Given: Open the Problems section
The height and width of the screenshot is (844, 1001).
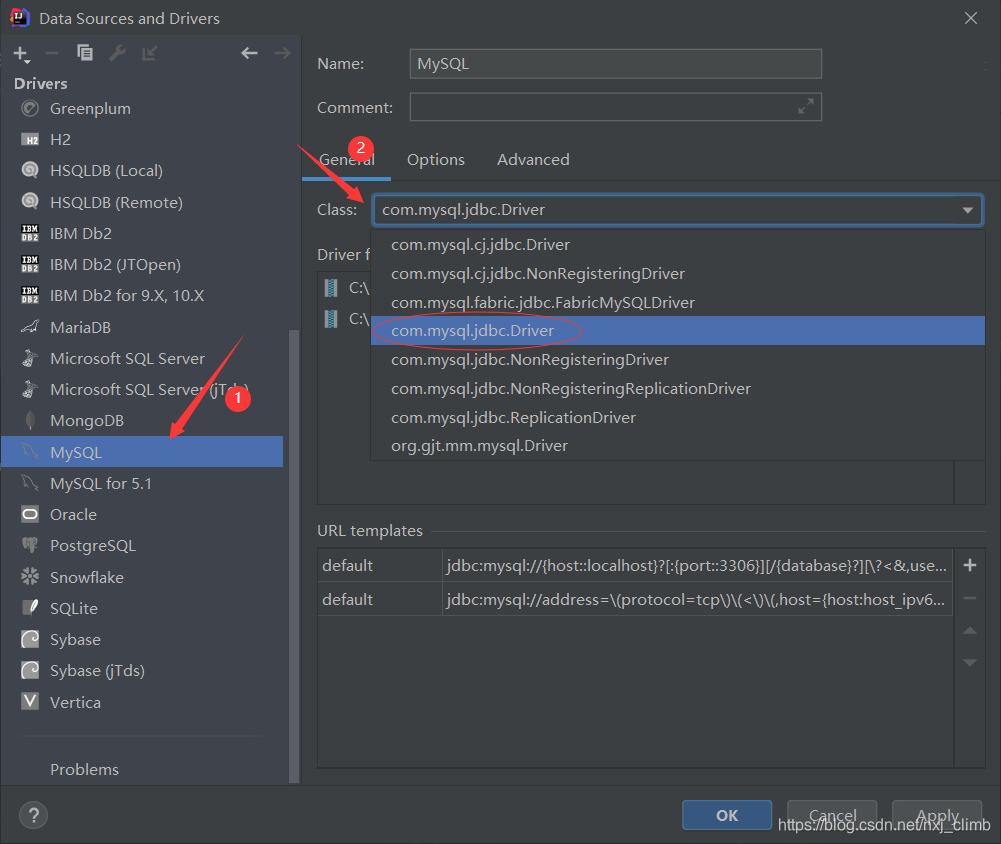Looking at the screenshot, I should [x=84, y=770].
